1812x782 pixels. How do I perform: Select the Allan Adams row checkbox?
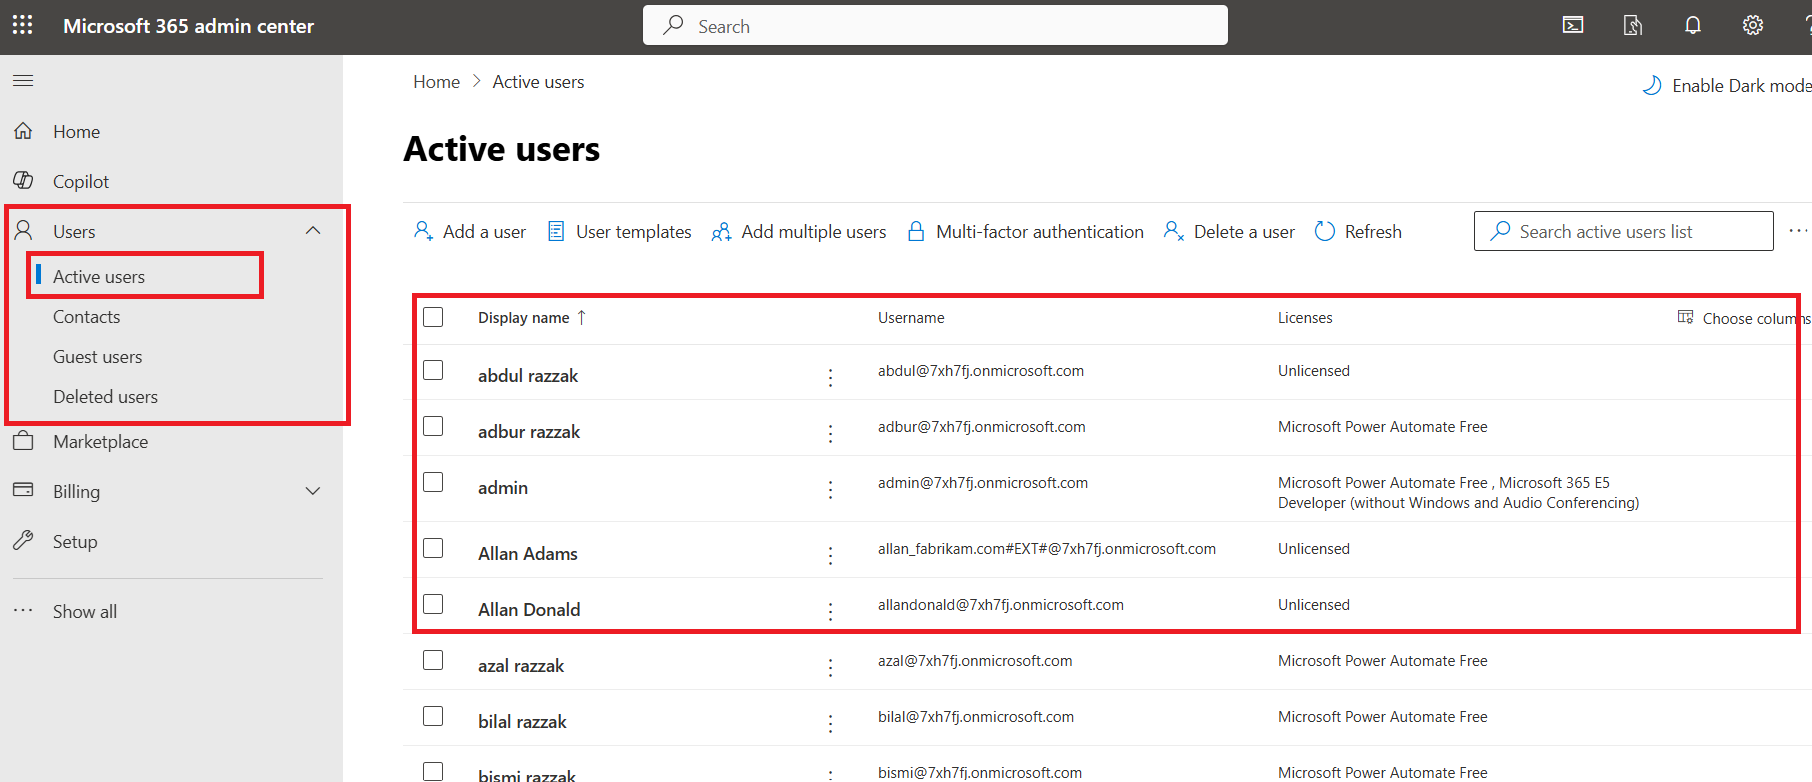coord(433,548)
